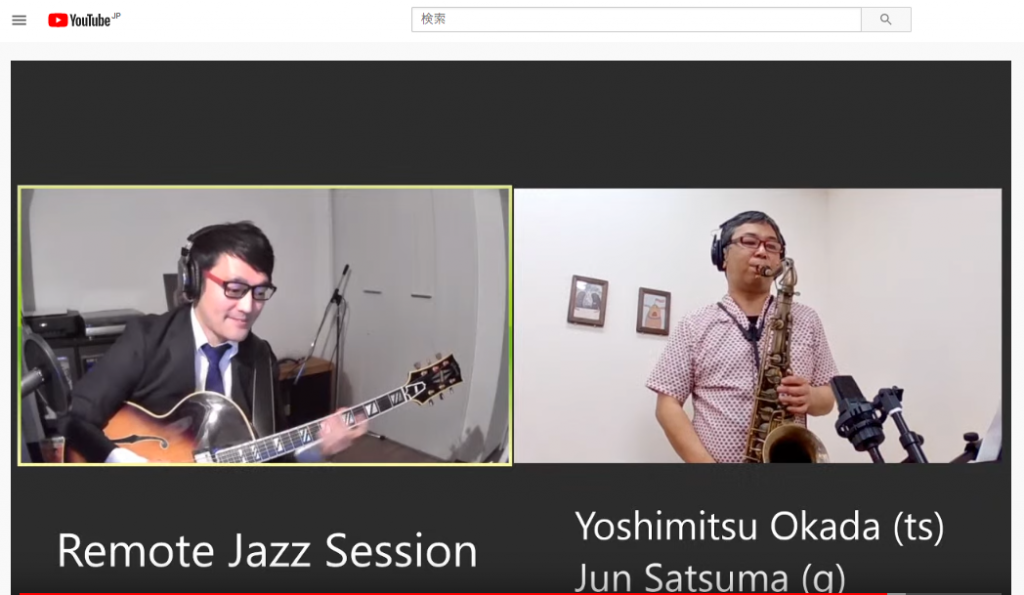Click the left framed picture on the wall
Image resolution: width=1024 pixels, height=595 pixels.
(587, 300)
